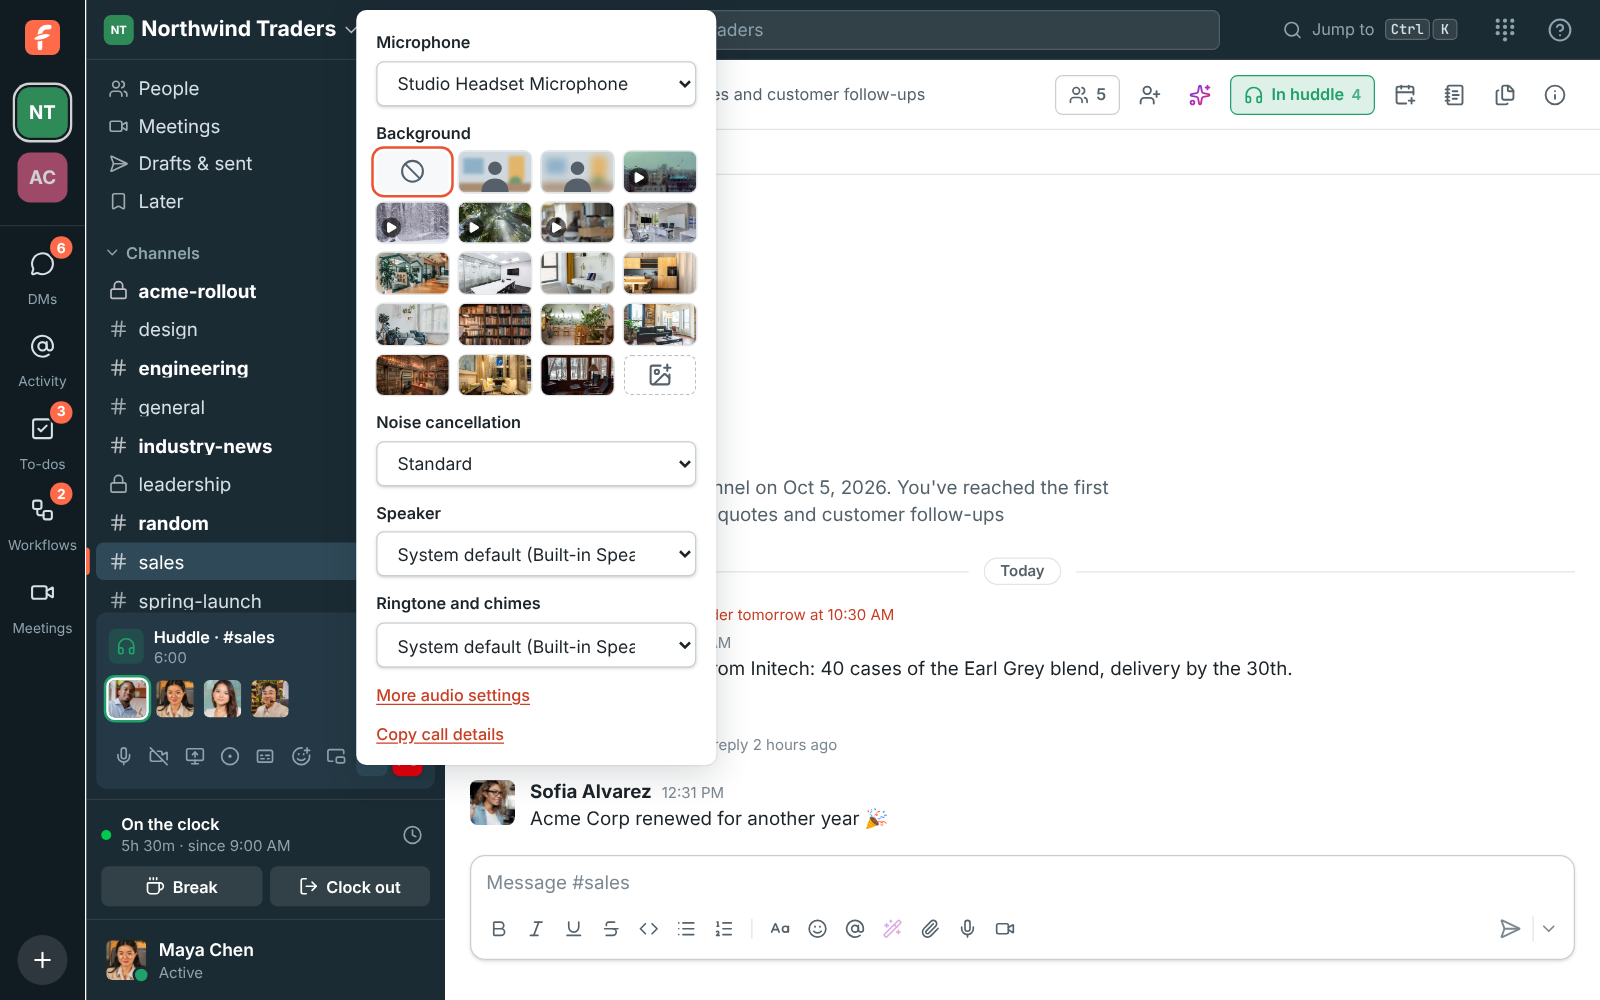View timesheet history clock icon

coord(412,835)
